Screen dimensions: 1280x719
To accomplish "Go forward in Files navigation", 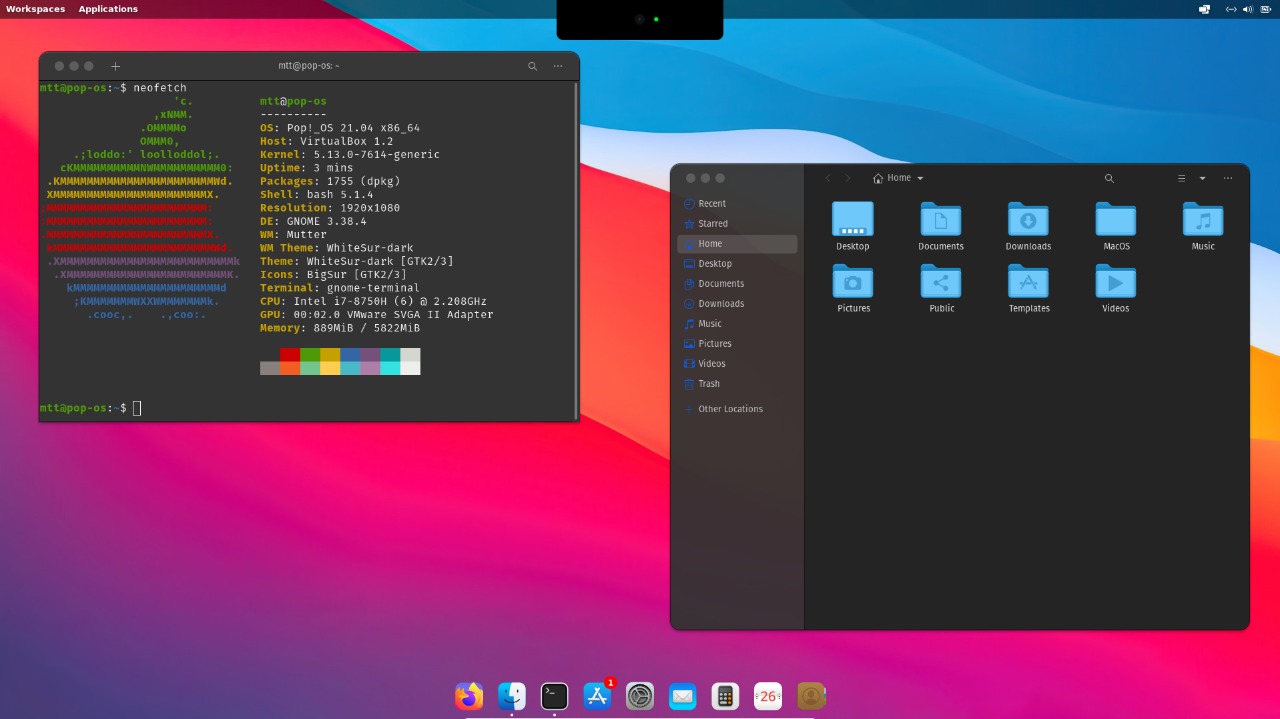I will click(848, 178).
